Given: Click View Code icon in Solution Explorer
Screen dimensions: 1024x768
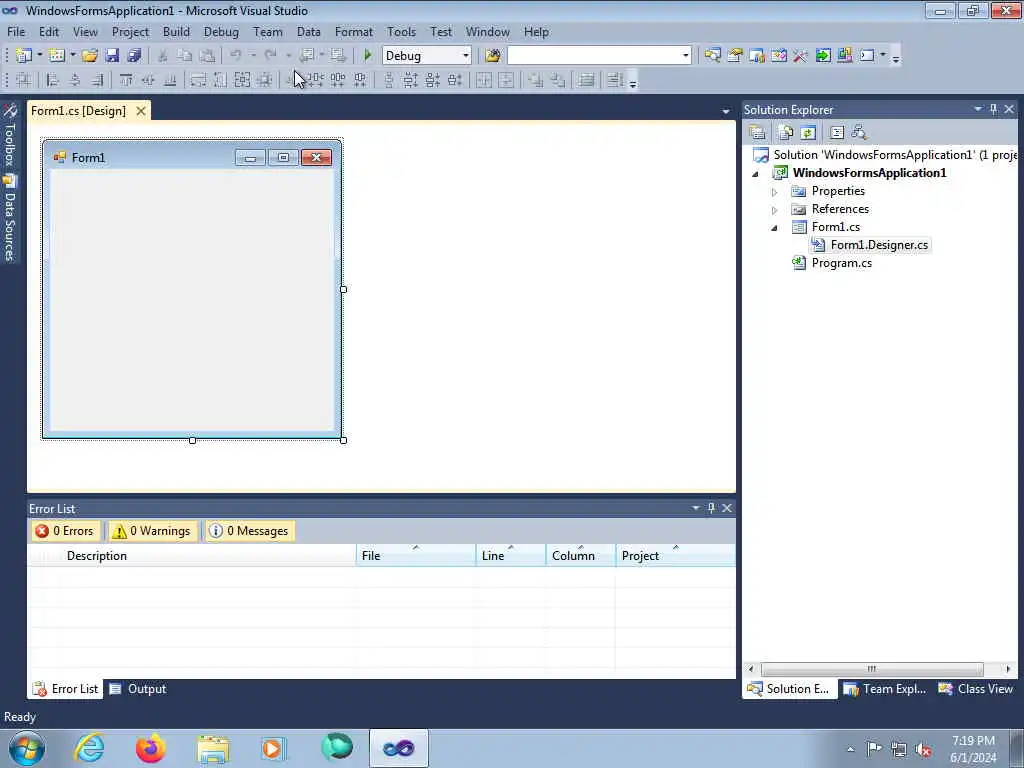Looking at the screenshot, I should (x=837, y=133).
